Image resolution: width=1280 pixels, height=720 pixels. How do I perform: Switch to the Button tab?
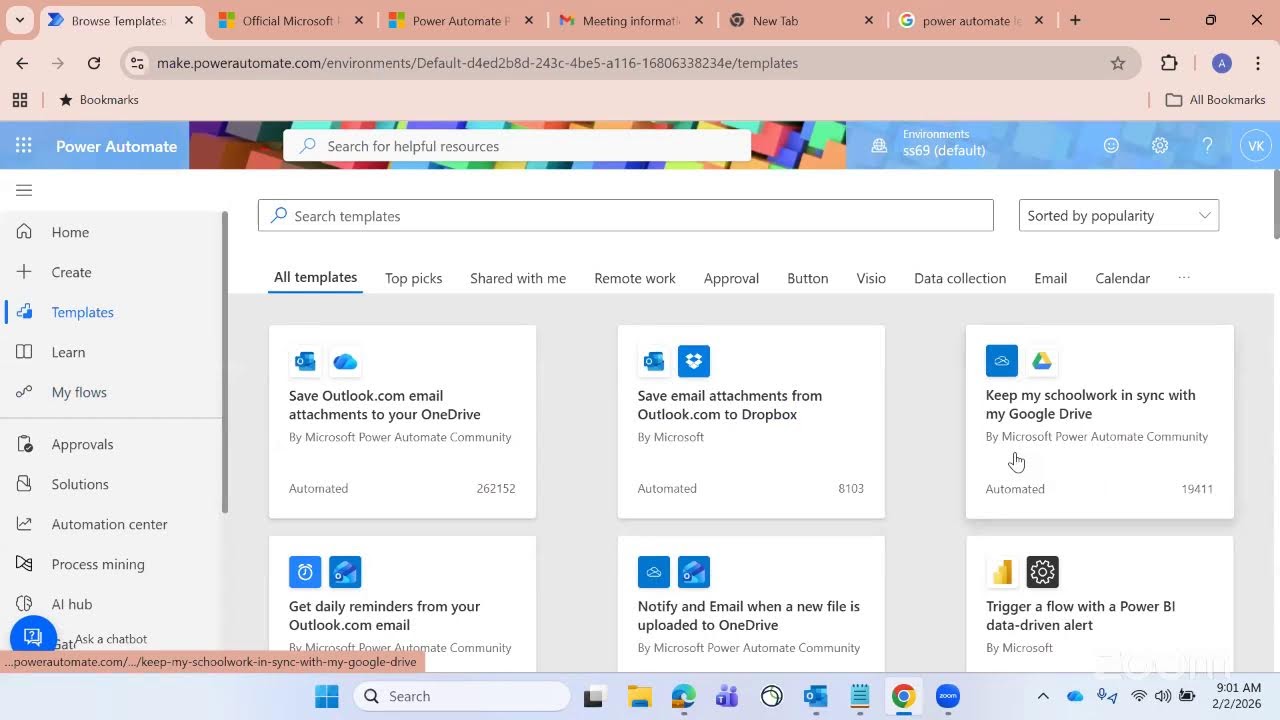tap(808, 278)
